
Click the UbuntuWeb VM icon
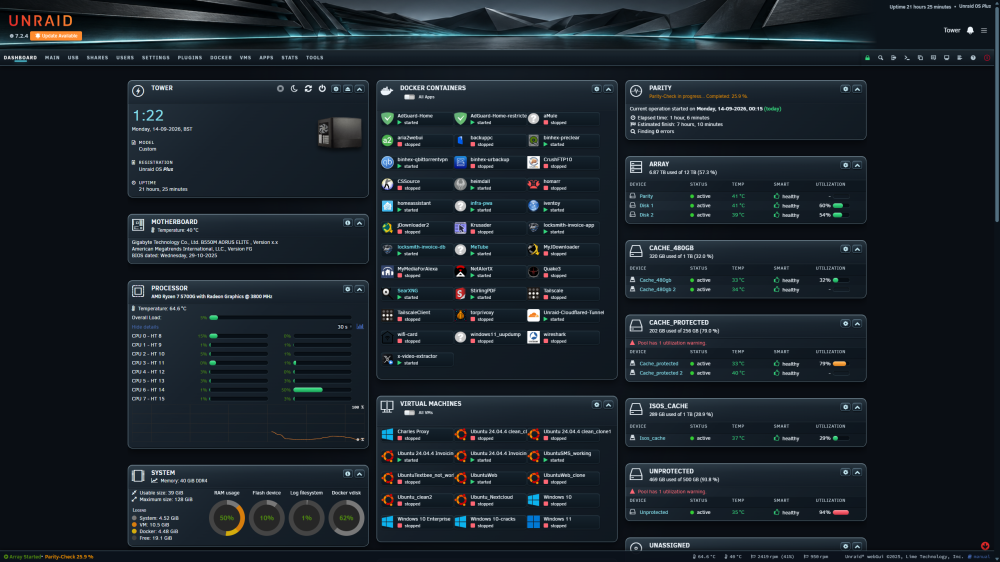(x=460, y=478)
